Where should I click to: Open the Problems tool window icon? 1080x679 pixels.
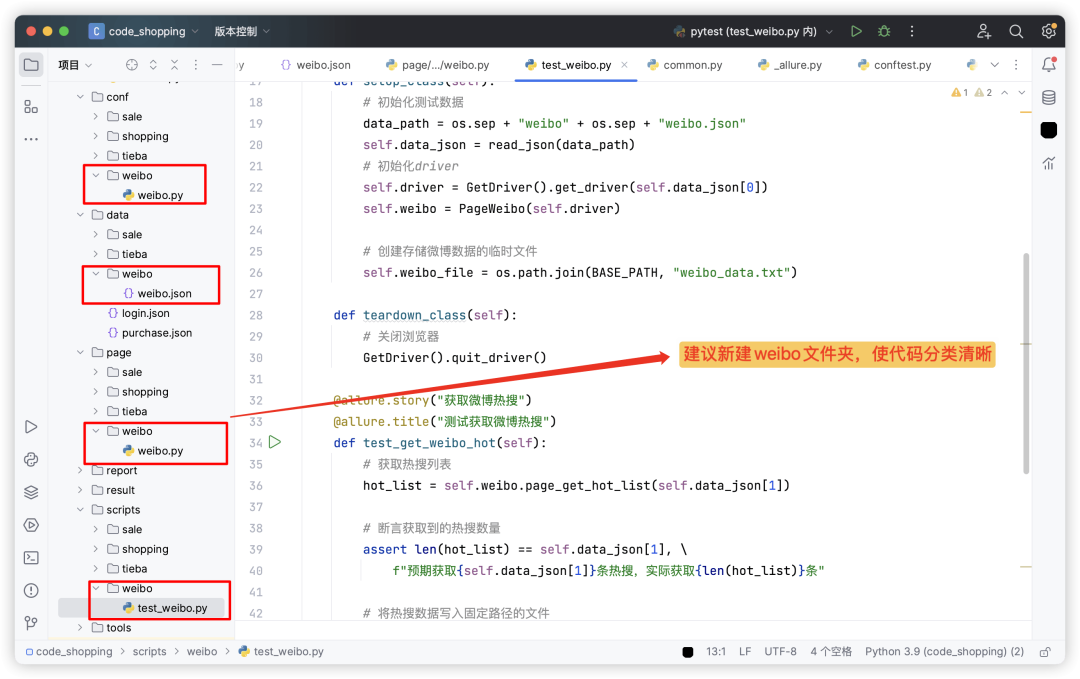[x=30, y=591]
